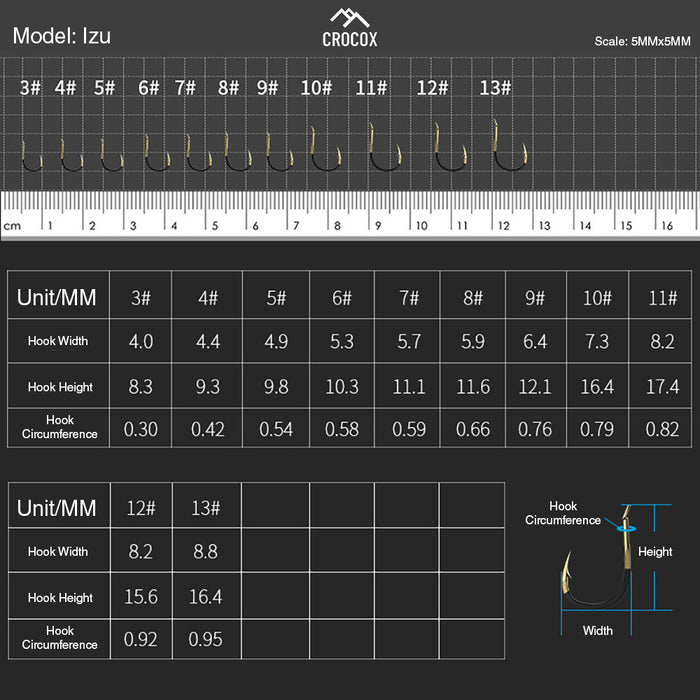Click the 10# hook image above the ruler

(x=324, y=152)
